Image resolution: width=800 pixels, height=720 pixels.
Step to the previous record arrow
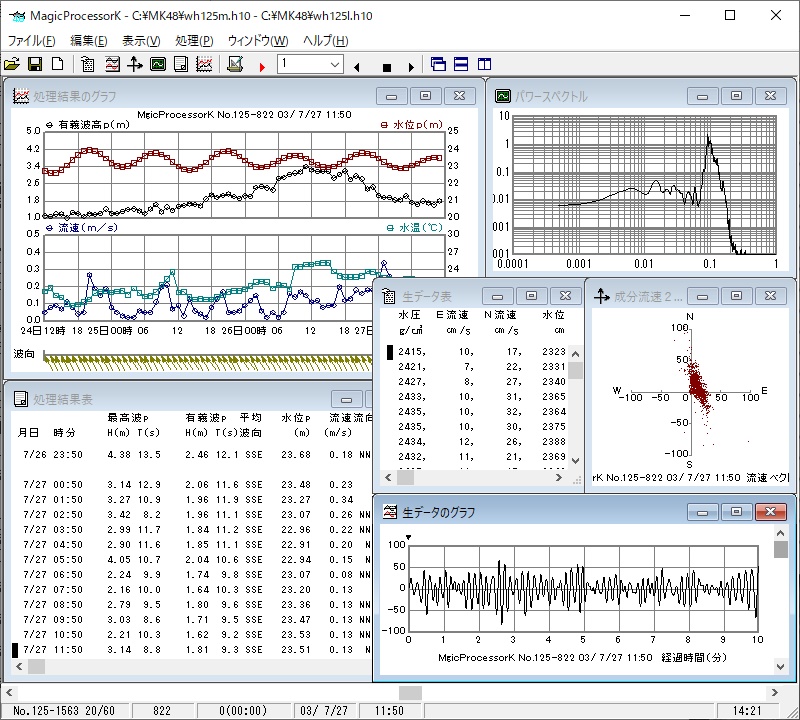pyautogui.click(x=357, y=67)
